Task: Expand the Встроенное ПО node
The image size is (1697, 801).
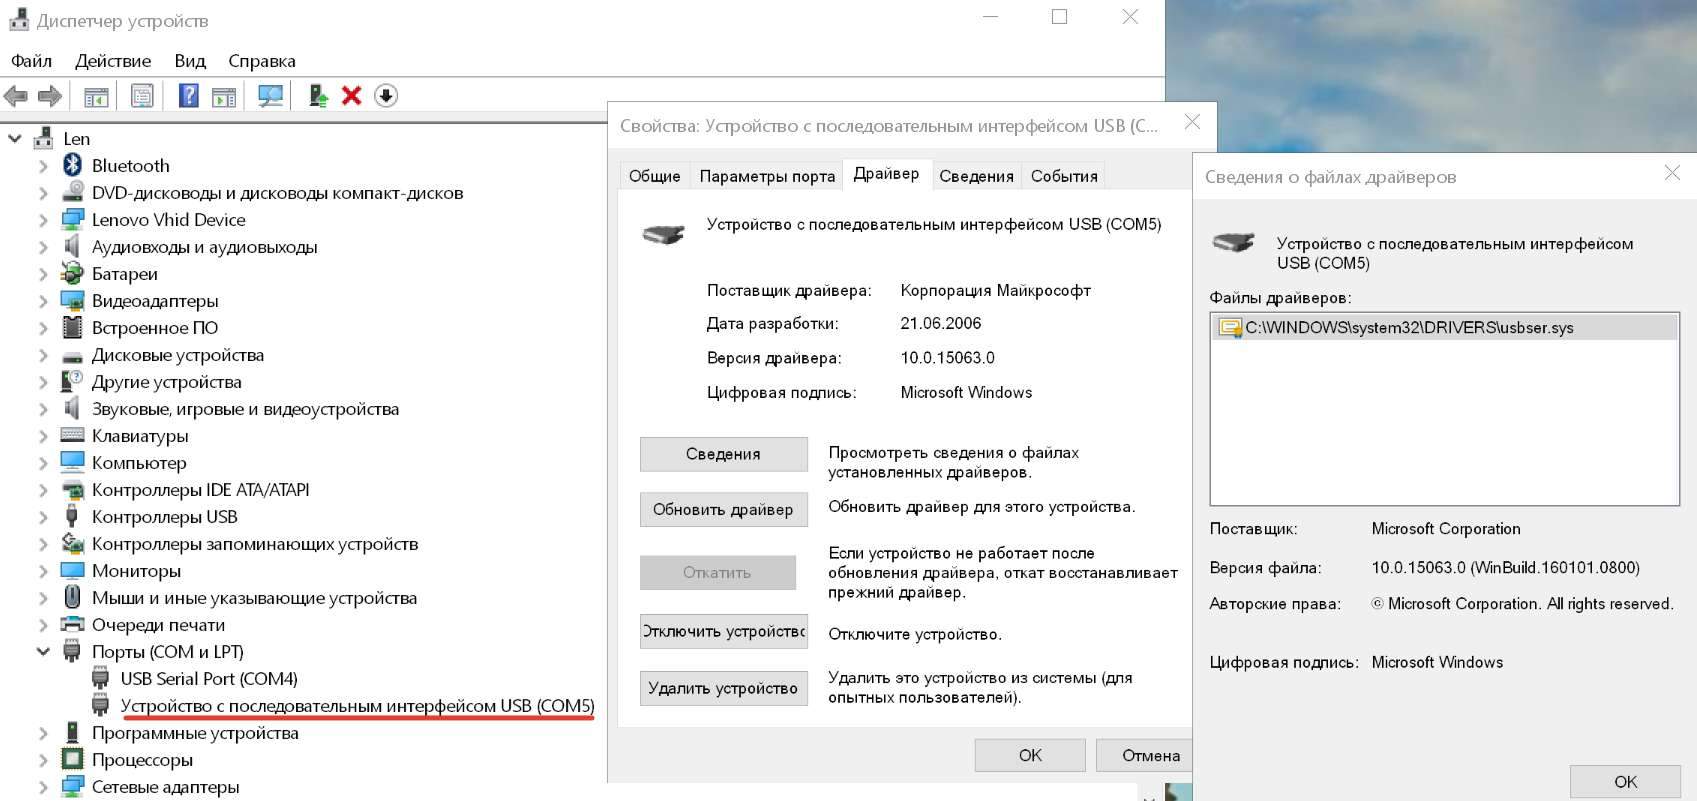Action: pyautogui.click(x=43, y=328)
